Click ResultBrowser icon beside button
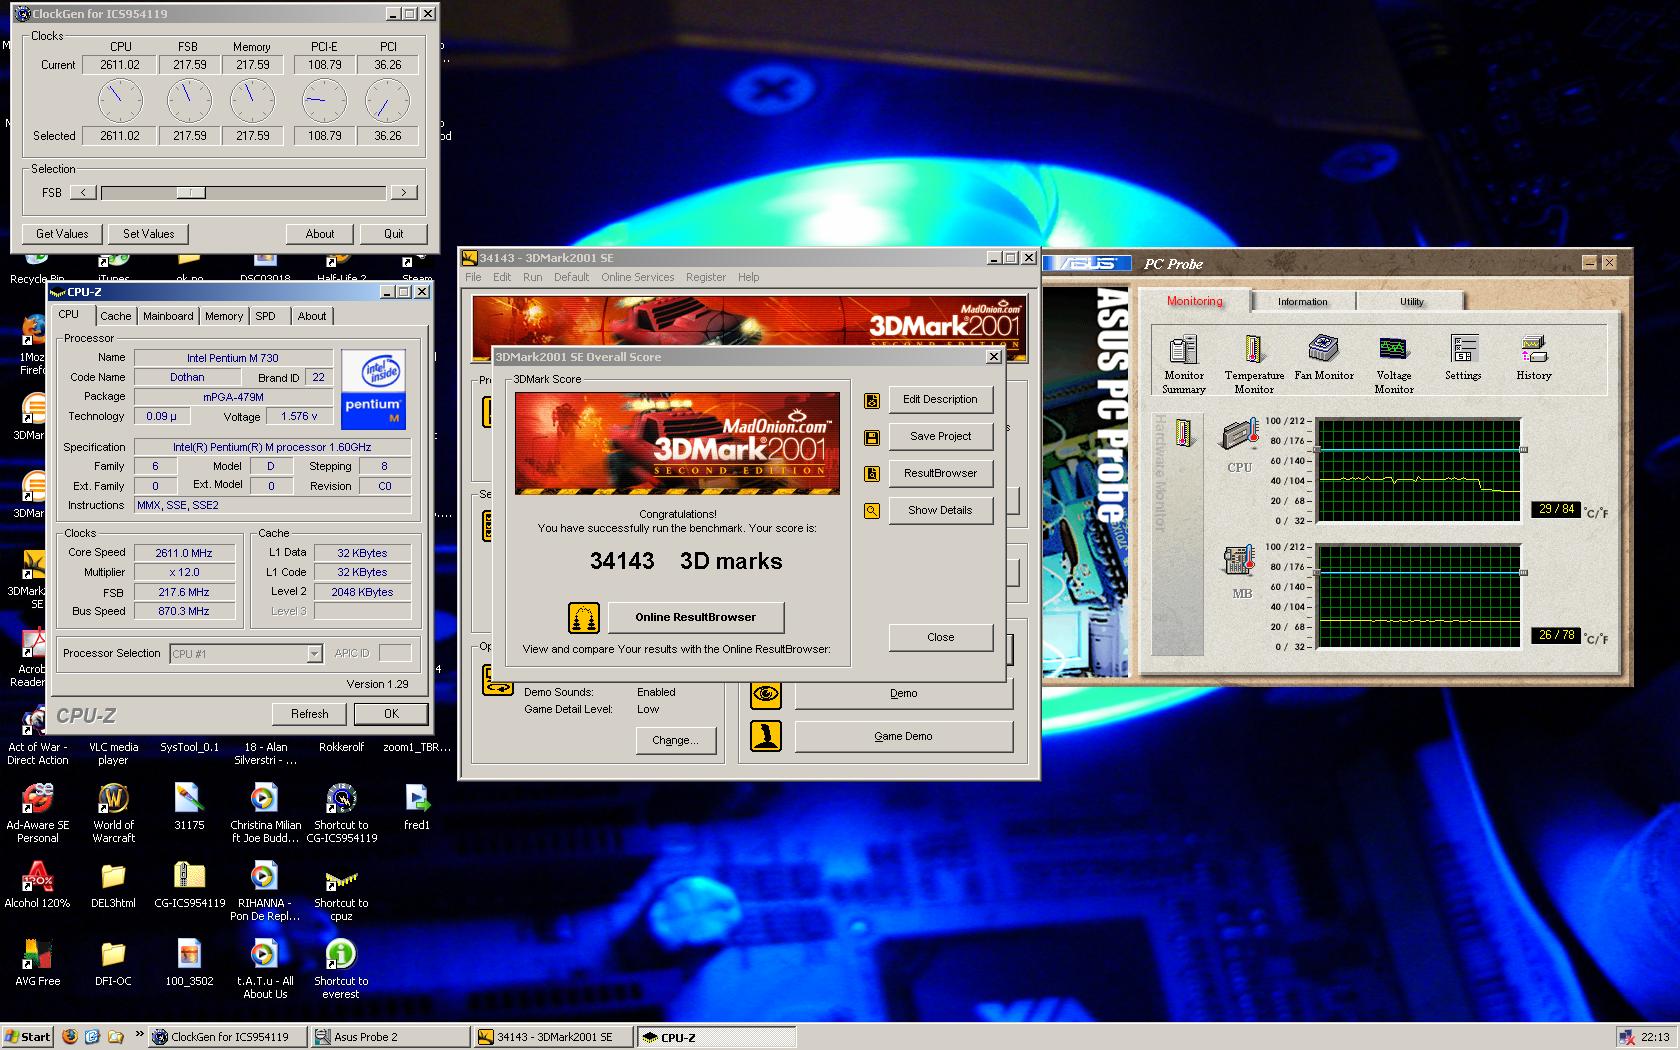The height and width of the screenshot is (1050, 1680). pyautogui.click(x=872, y=474)
